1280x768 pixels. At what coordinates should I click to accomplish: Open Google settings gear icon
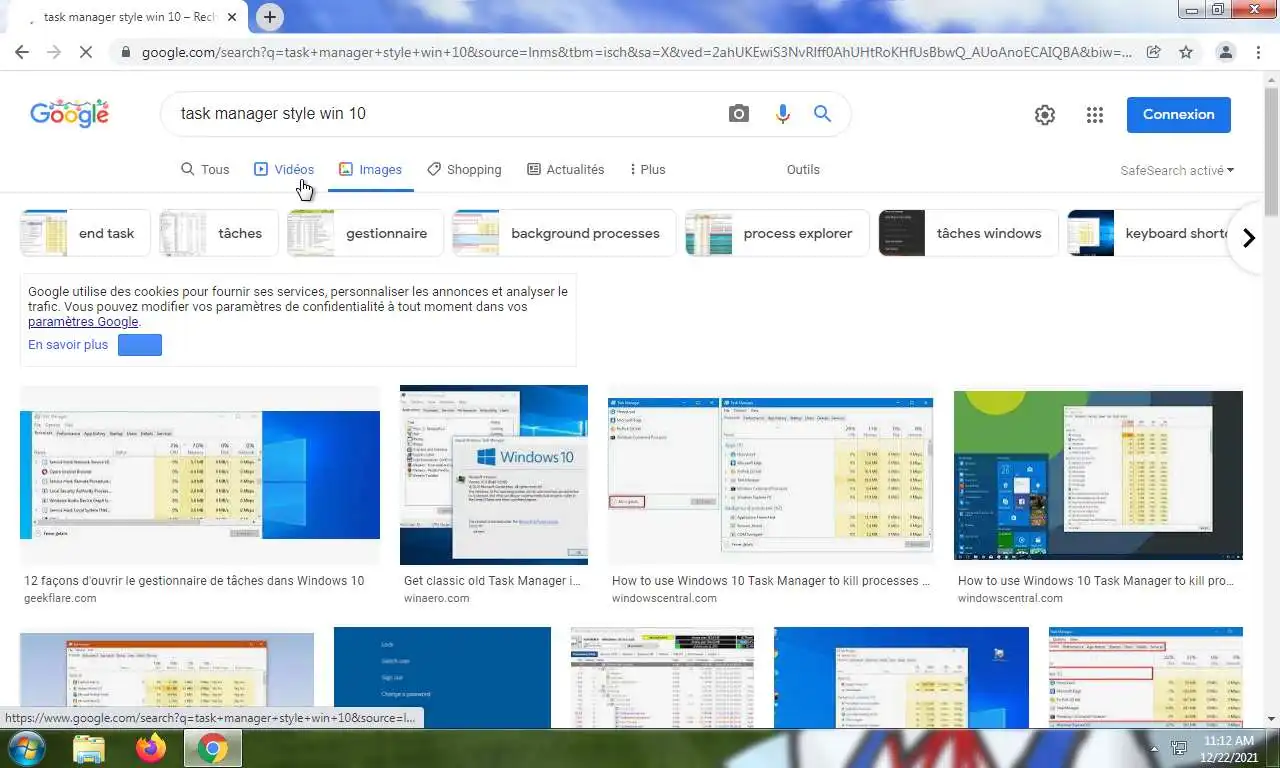[1045, 115]
